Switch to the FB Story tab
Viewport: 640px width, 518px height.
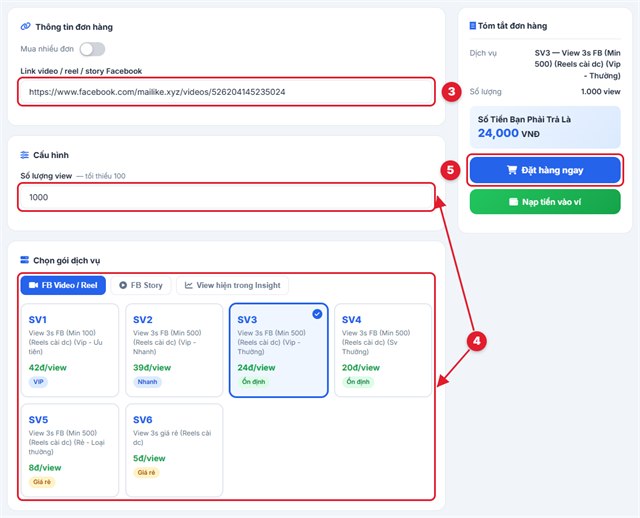coord(141,285)
